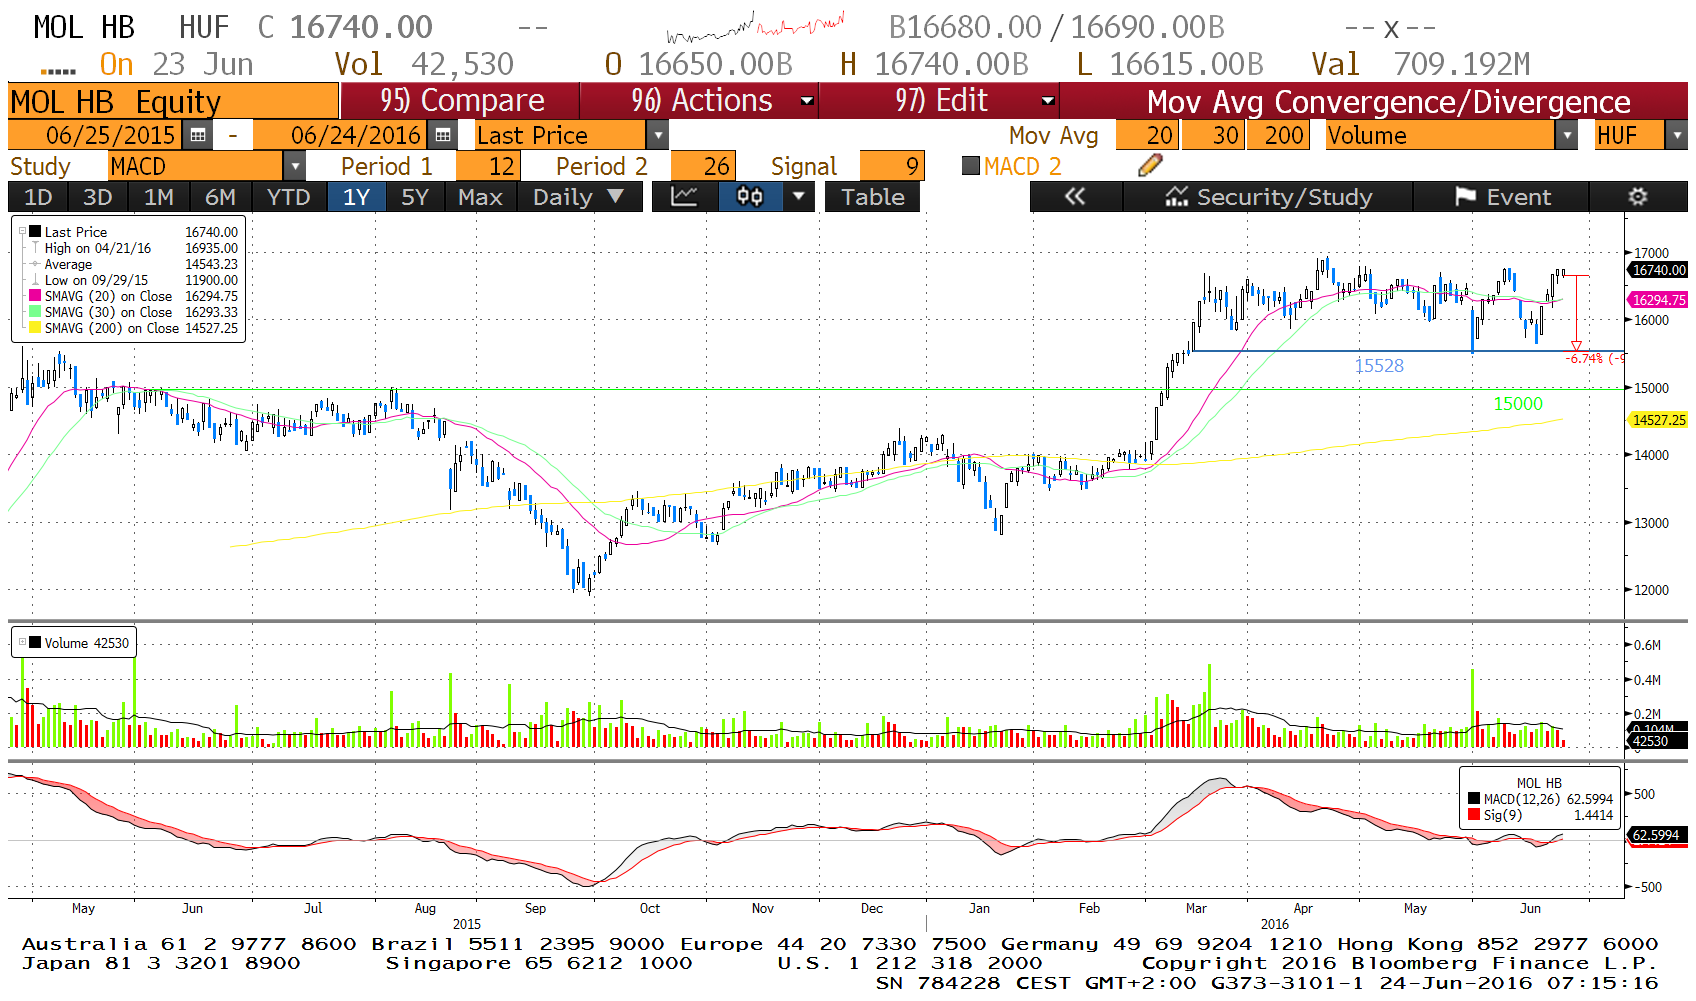Open Security/Study panel
This screenshot has width=1696, height=1001.
[x=1268, y=197]
